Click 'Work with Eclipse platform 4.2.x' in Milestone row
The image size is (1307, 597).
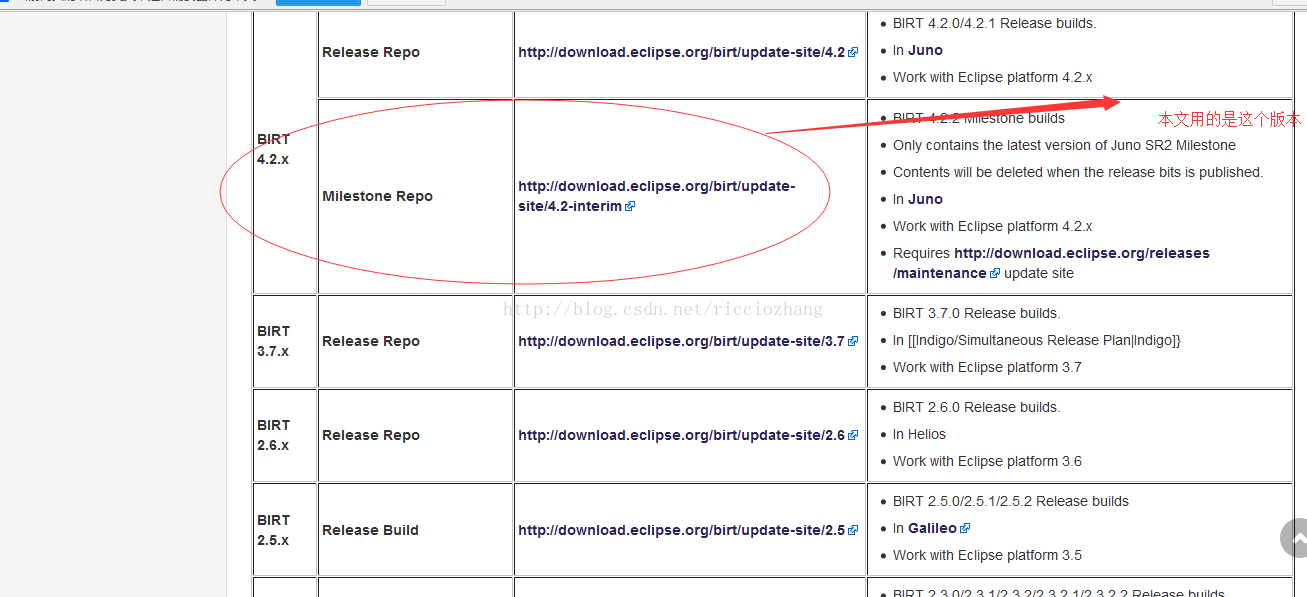[x=992, y=226]
